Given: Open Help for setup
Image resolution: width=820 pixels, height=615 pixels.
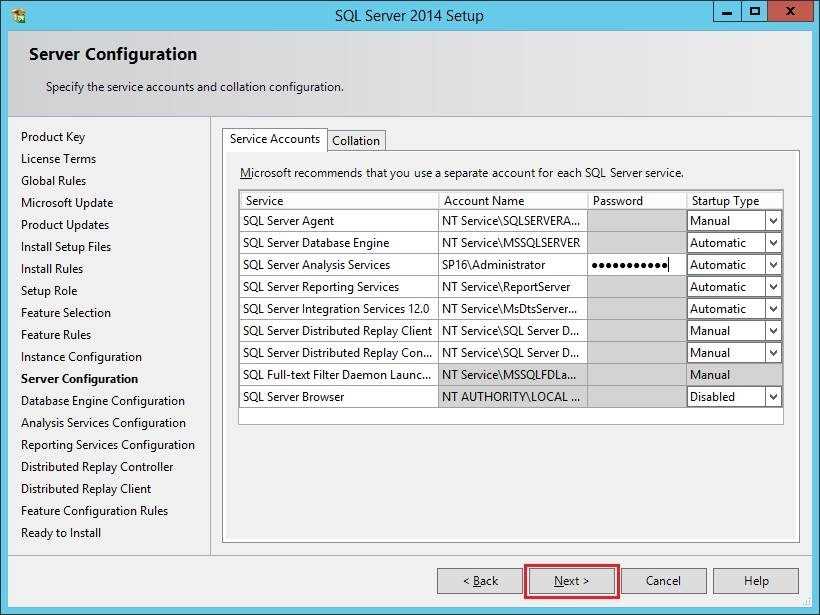Looking at the screenshot, I should pyautogui.click(x=756, y=581).
